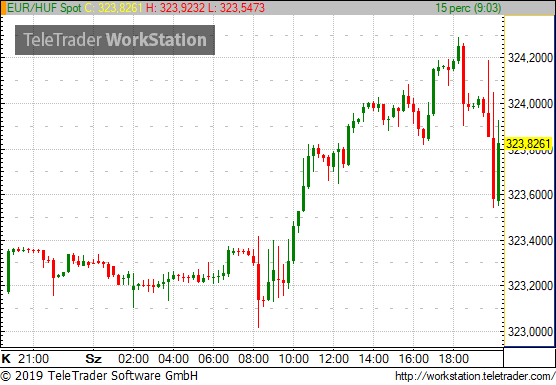Select the EUR/HUF Spot title label
This screenshot has height=385, width=556.
(44, 8)
